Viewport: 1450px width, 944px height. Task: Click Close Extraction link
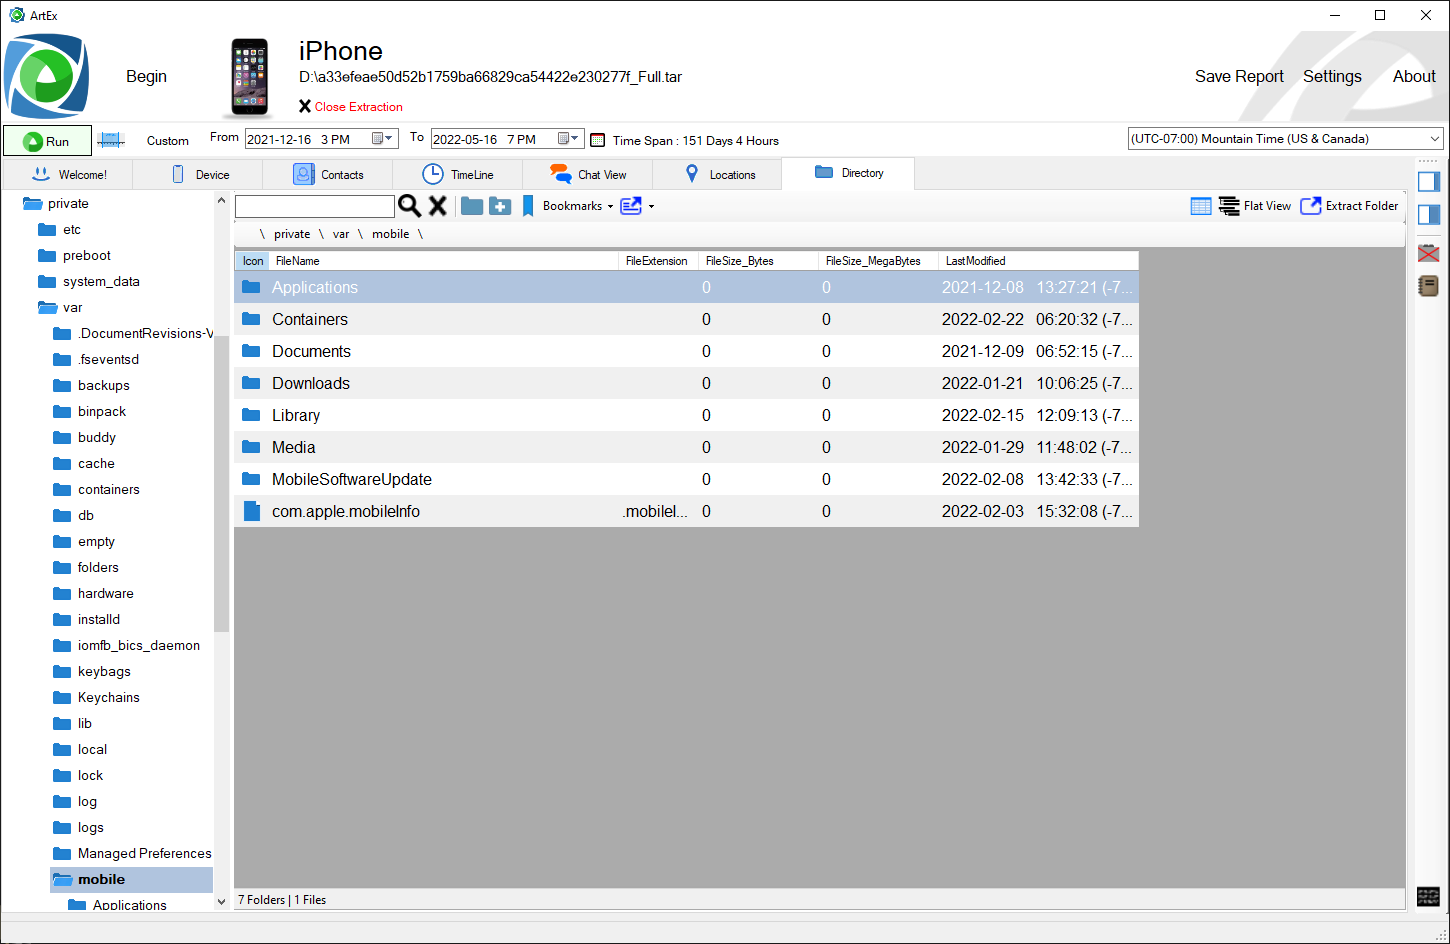350,107
